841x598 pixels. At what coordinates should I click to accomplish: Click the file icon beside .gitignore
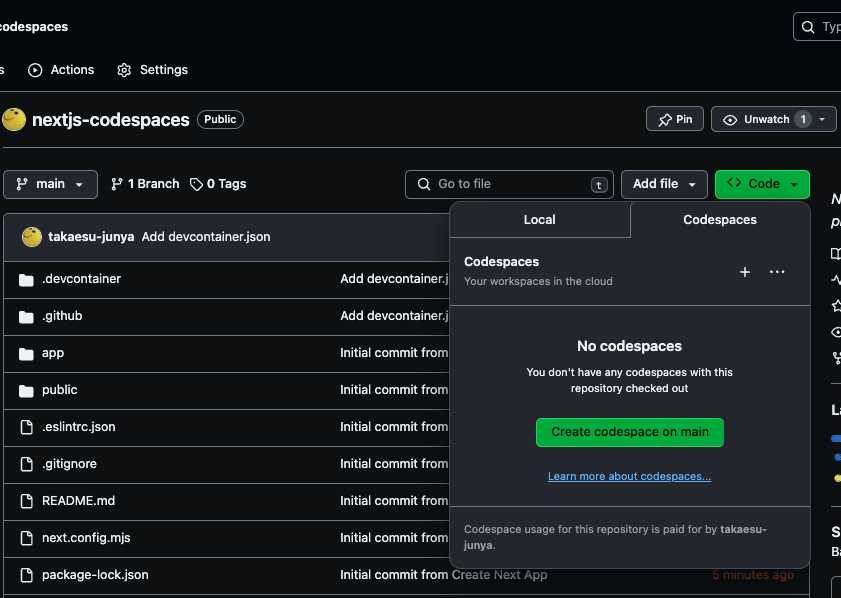tap(26, 464)
